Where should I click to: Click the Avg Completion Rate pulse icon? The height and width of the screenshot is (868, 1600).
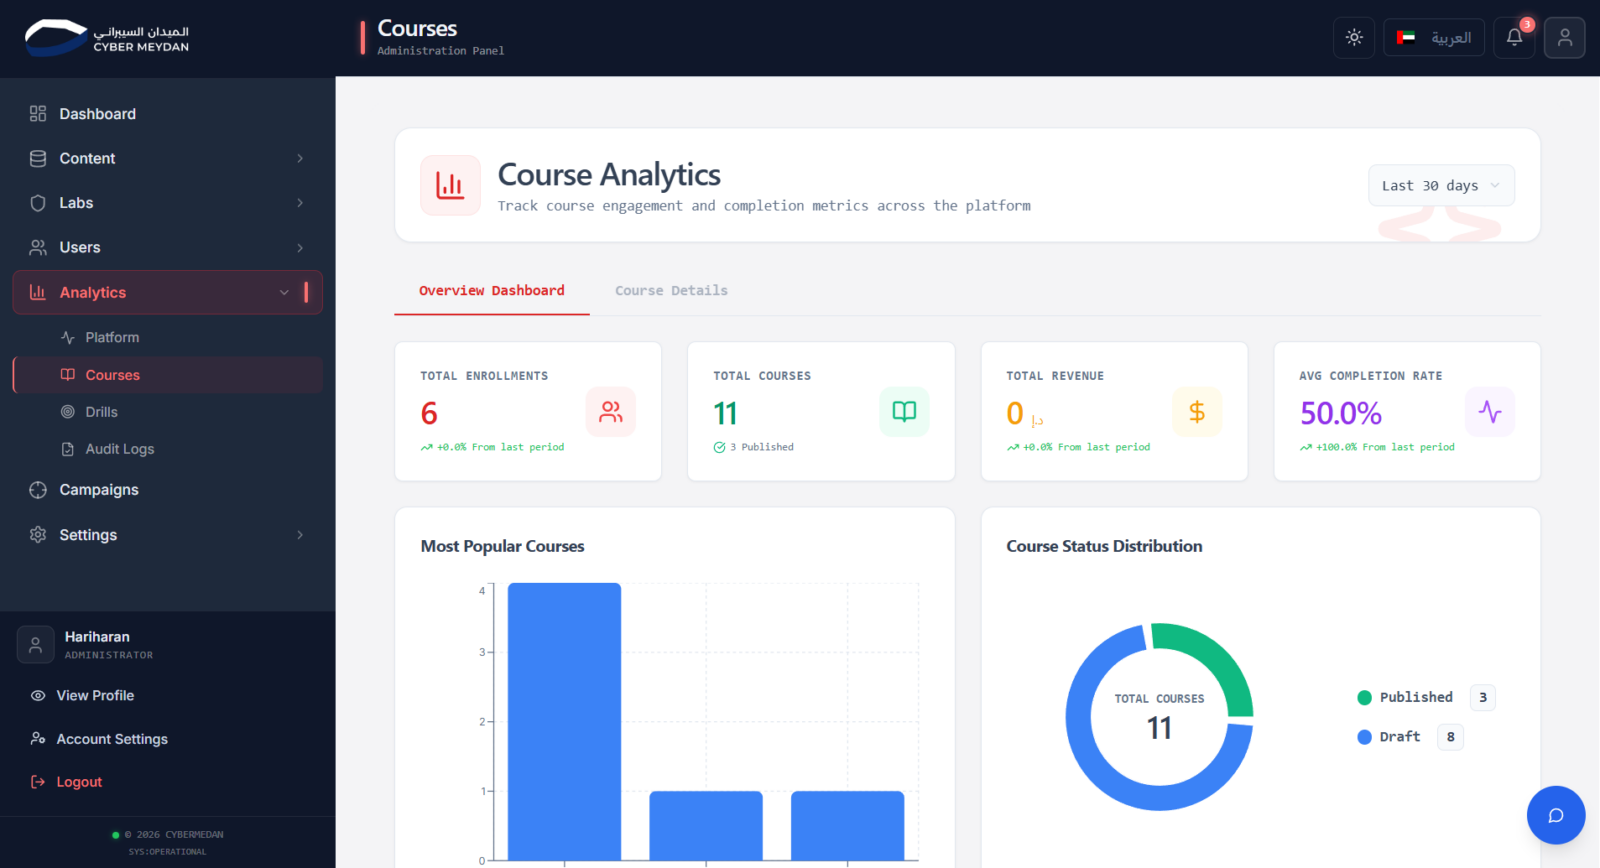[x=1490, y=412]
